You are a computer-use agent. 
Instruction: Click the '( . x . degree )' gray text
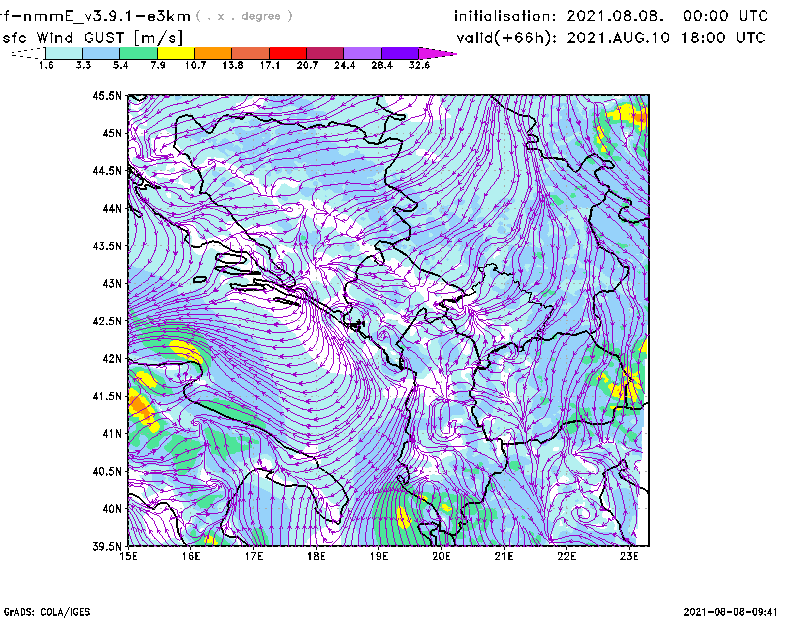pos(244,16)
